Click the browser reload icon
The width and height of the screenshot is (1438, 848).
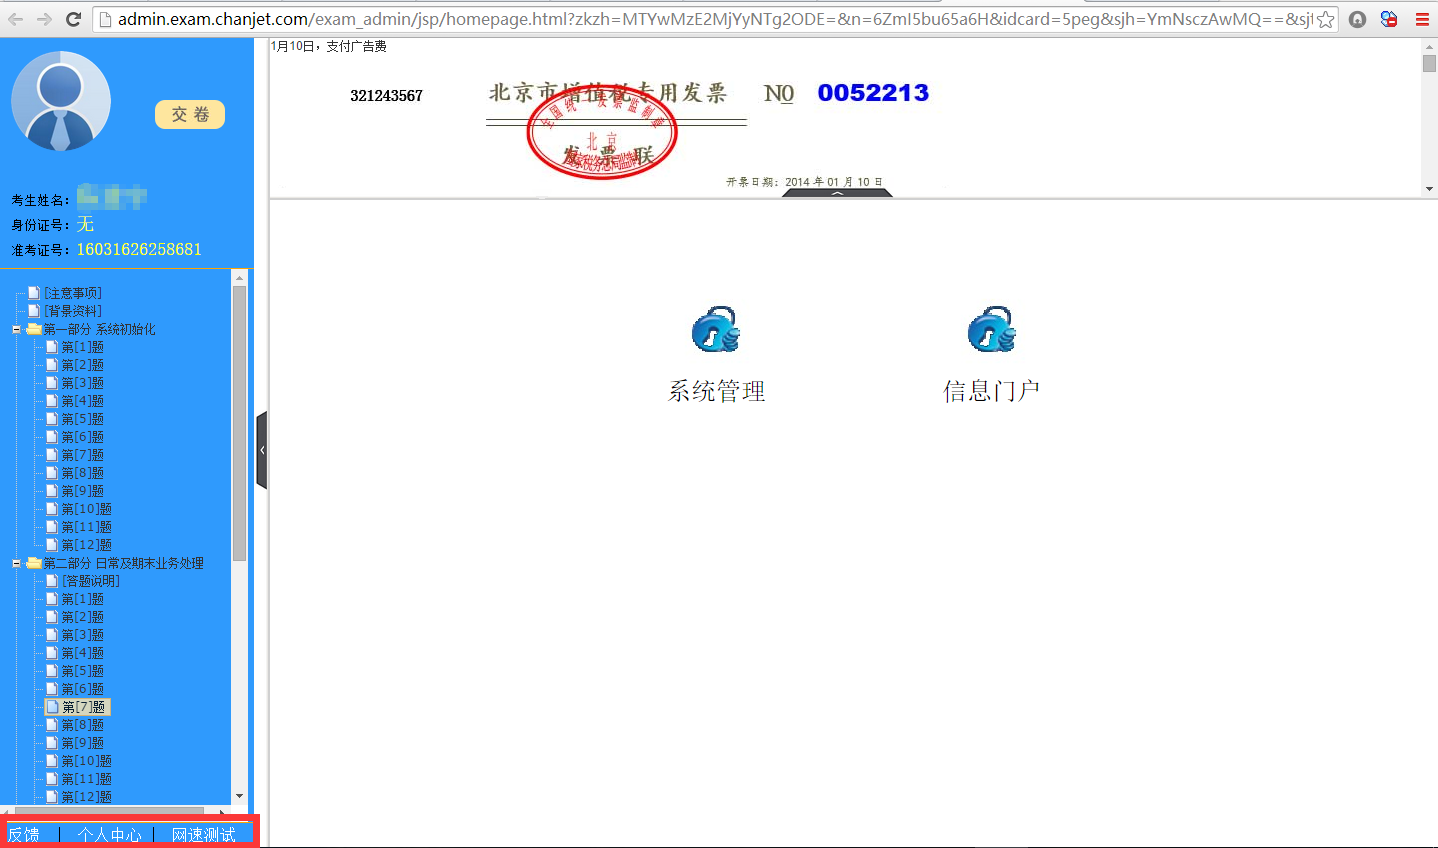tap(73, 19)
